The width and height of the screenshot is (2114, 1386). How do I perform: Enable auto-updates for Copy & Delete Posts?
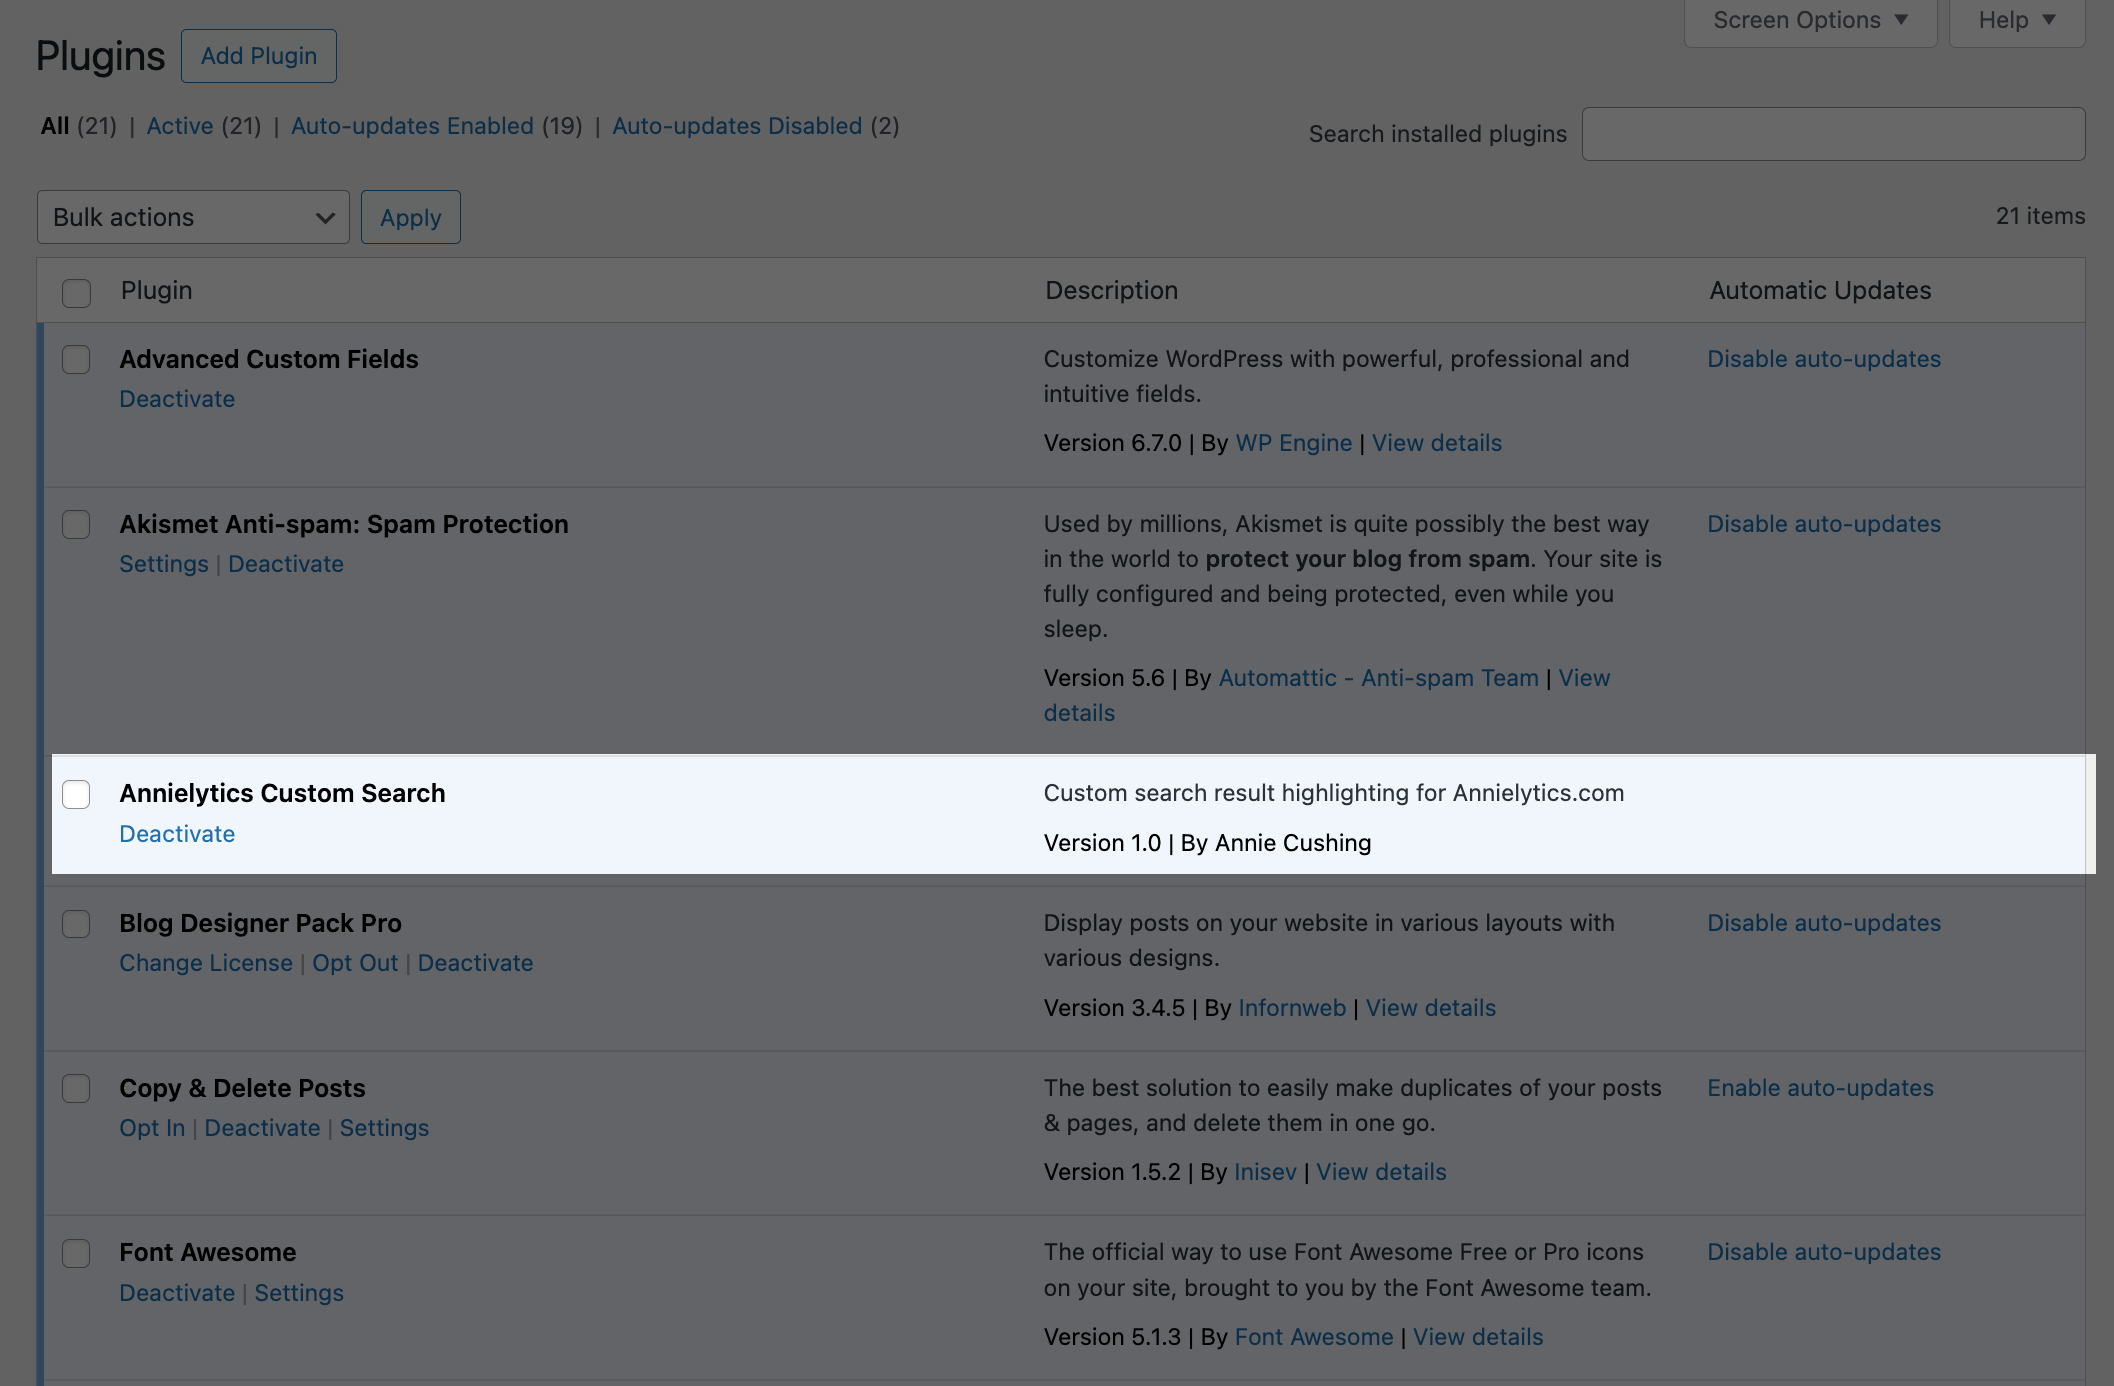(1820, 1088)
